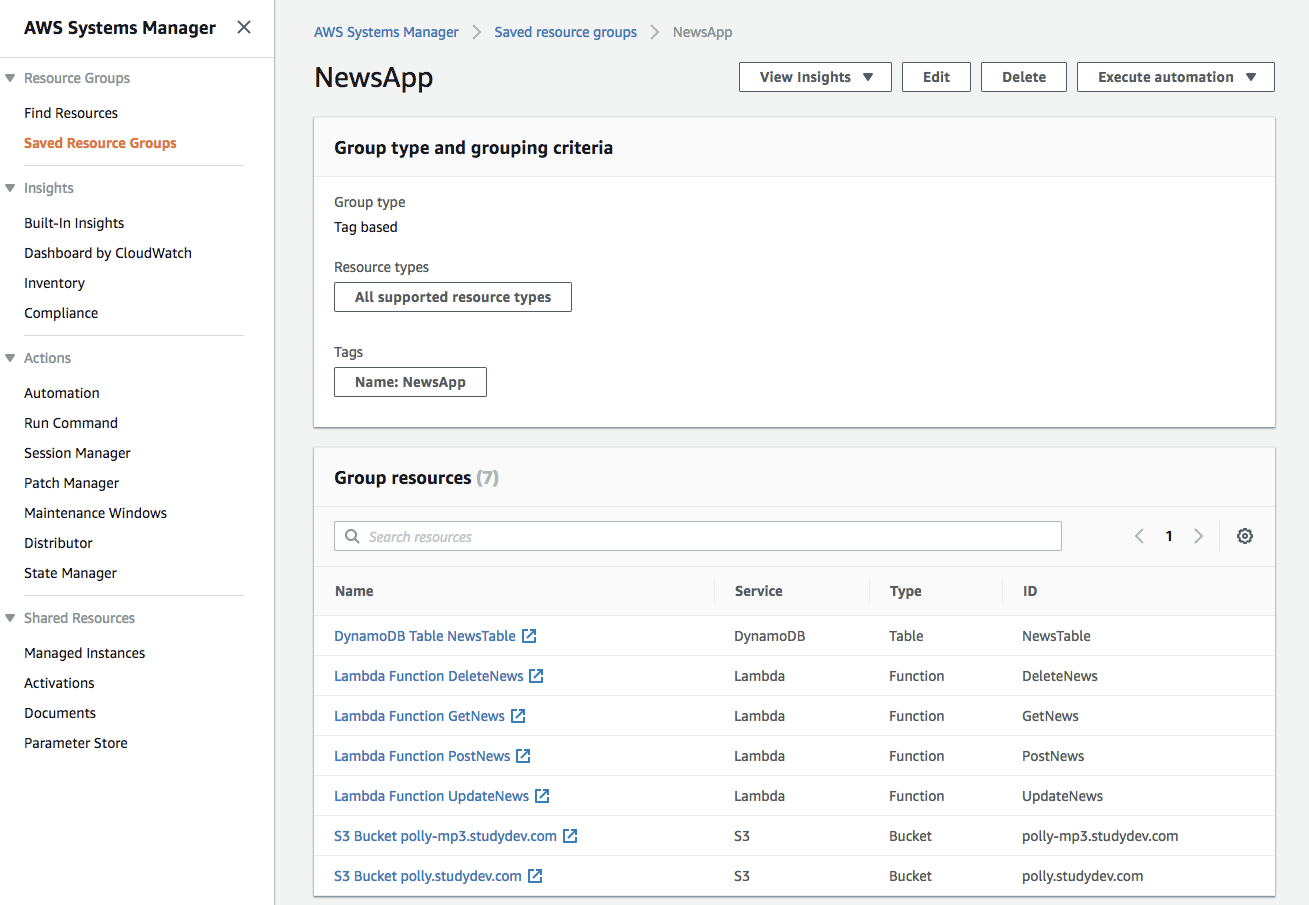Open Patch Manager

72,483
